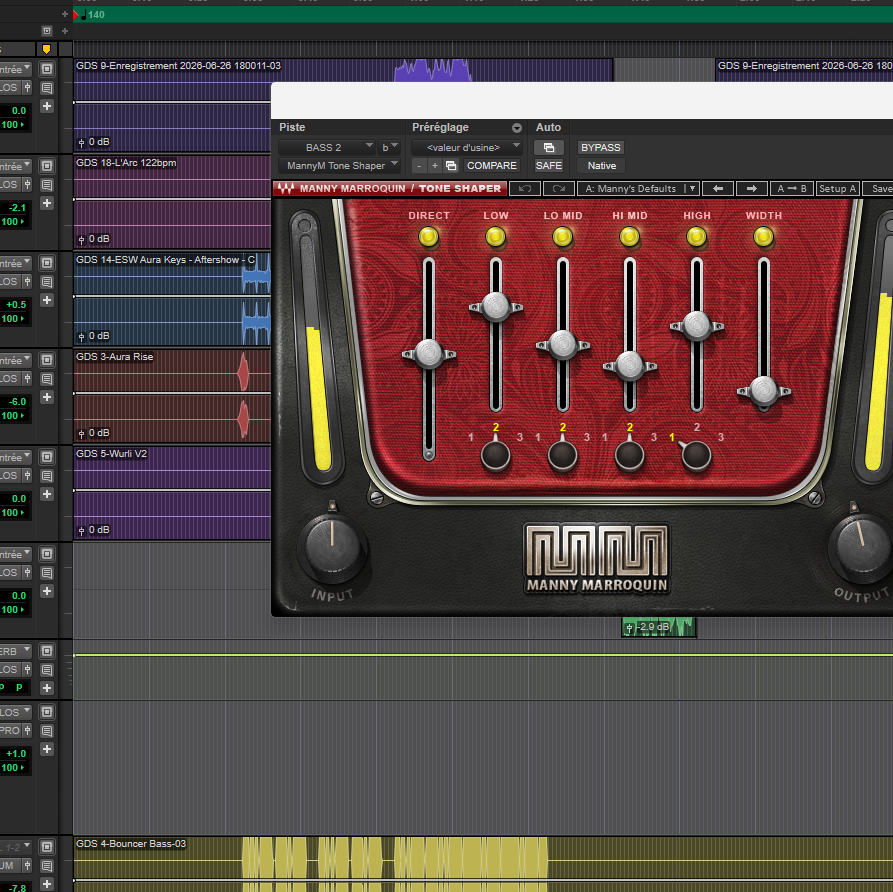Open the input selector on the GDS 9-Enregistrement track
The image size is (893, 892).
tap(15, 69)
